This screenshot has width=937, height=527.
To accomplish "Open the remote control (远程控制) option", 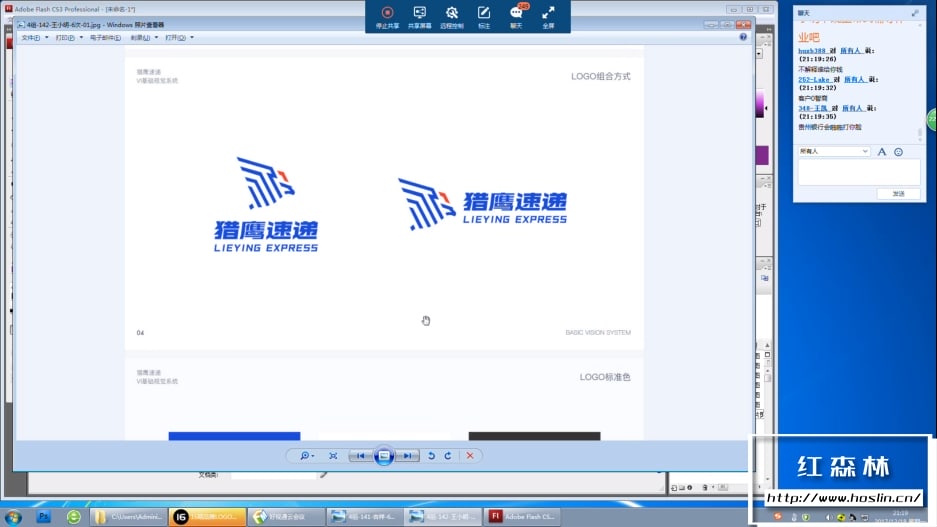I will coord(452,17).
